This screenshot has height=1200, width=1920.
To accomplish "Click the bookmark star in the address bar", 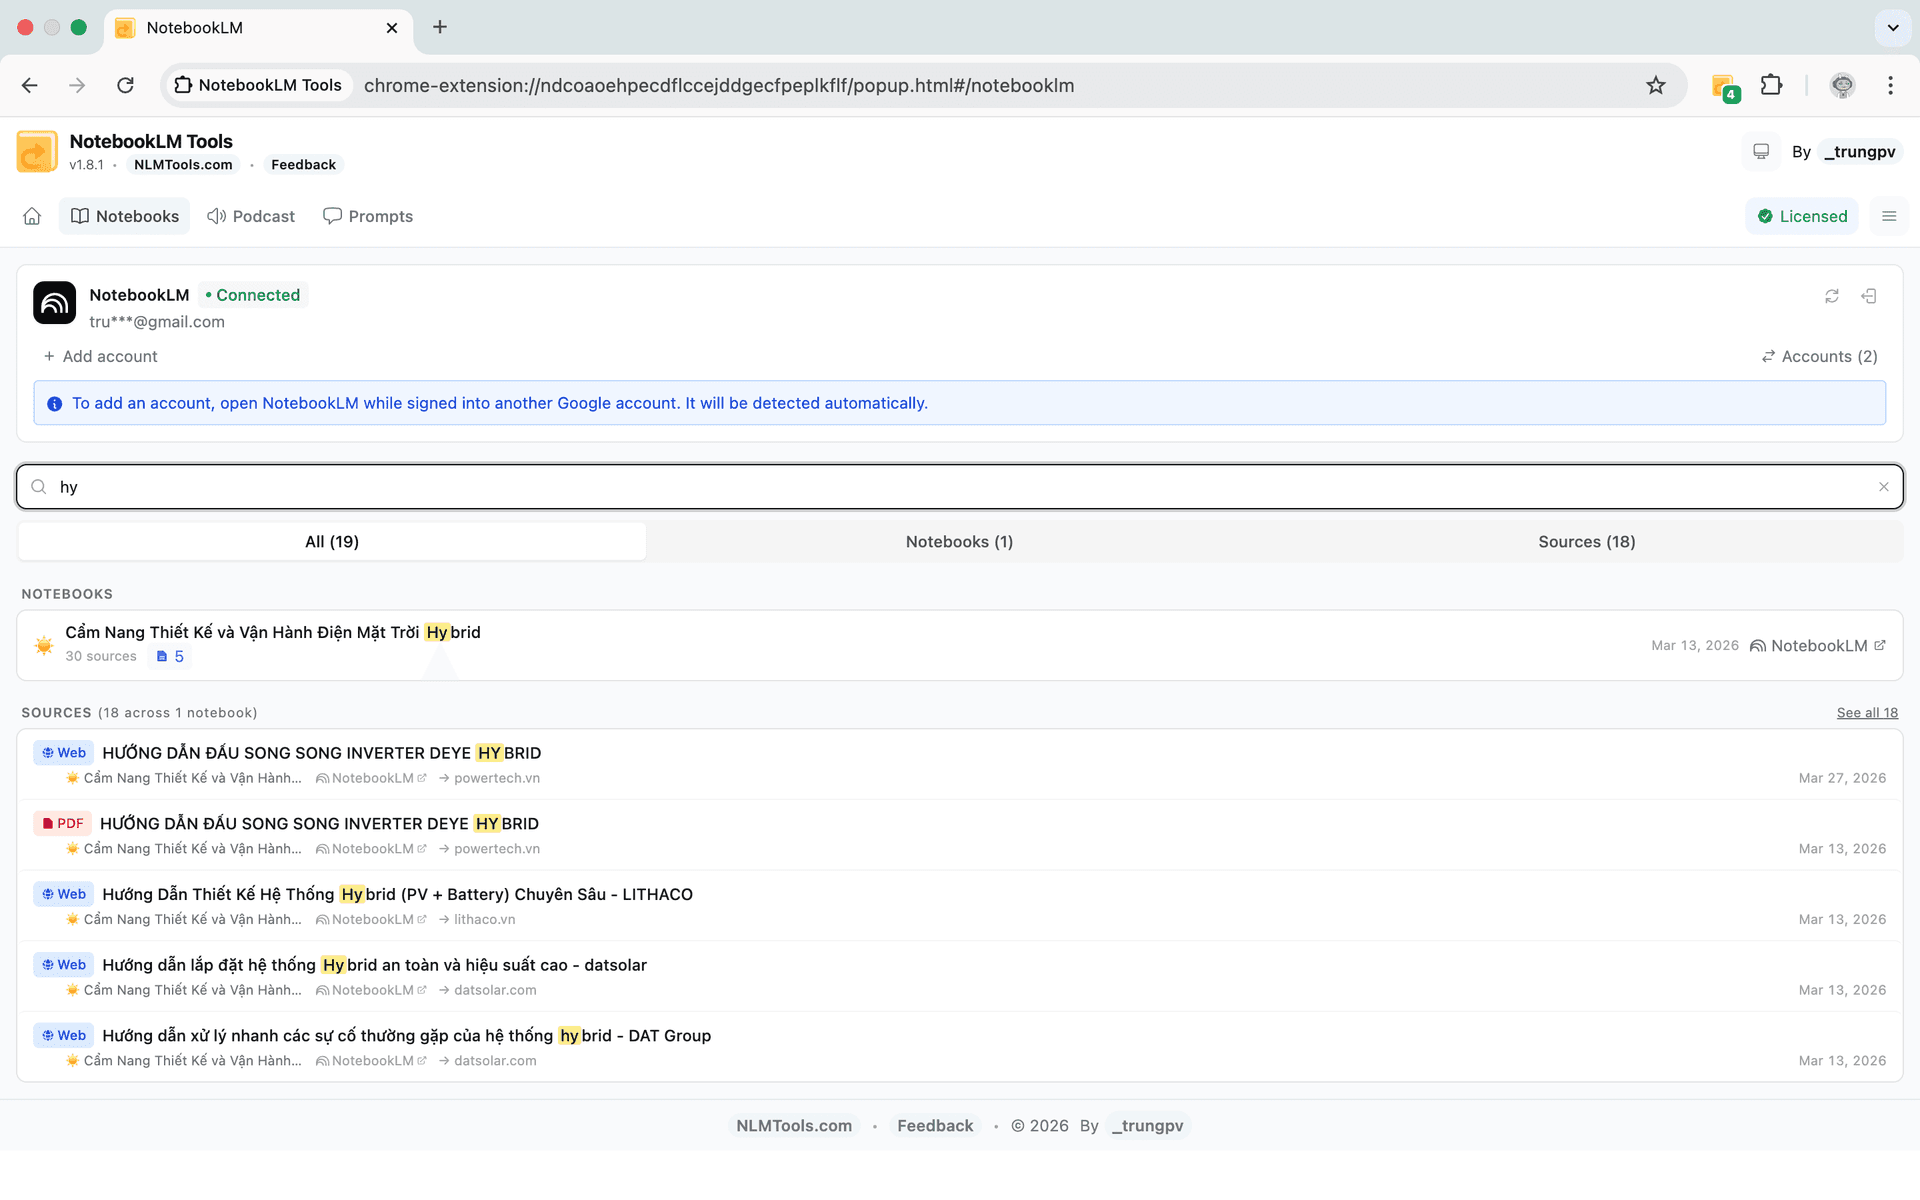I will click(1656, 85).
